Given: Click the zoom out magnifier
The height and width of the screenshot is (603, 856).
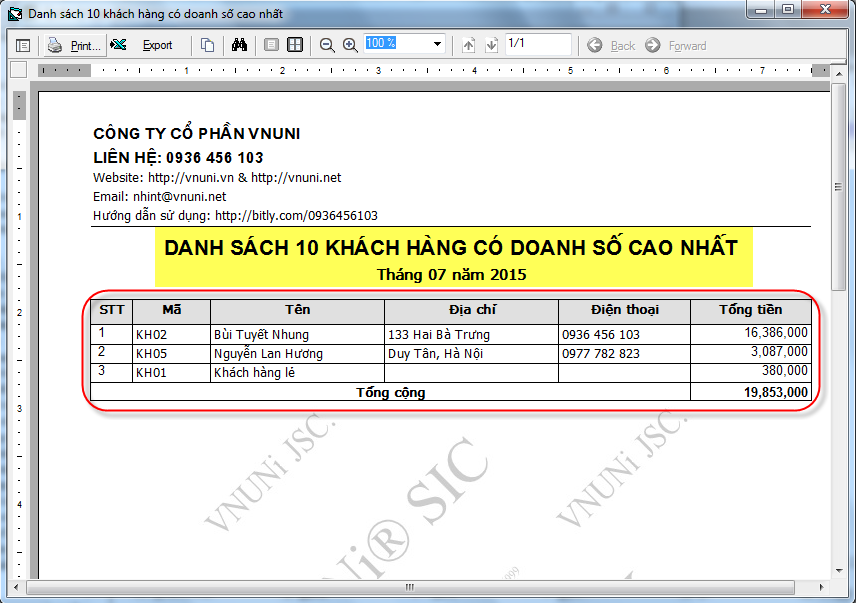Looking at the screenshot, I should click(327, 46).
